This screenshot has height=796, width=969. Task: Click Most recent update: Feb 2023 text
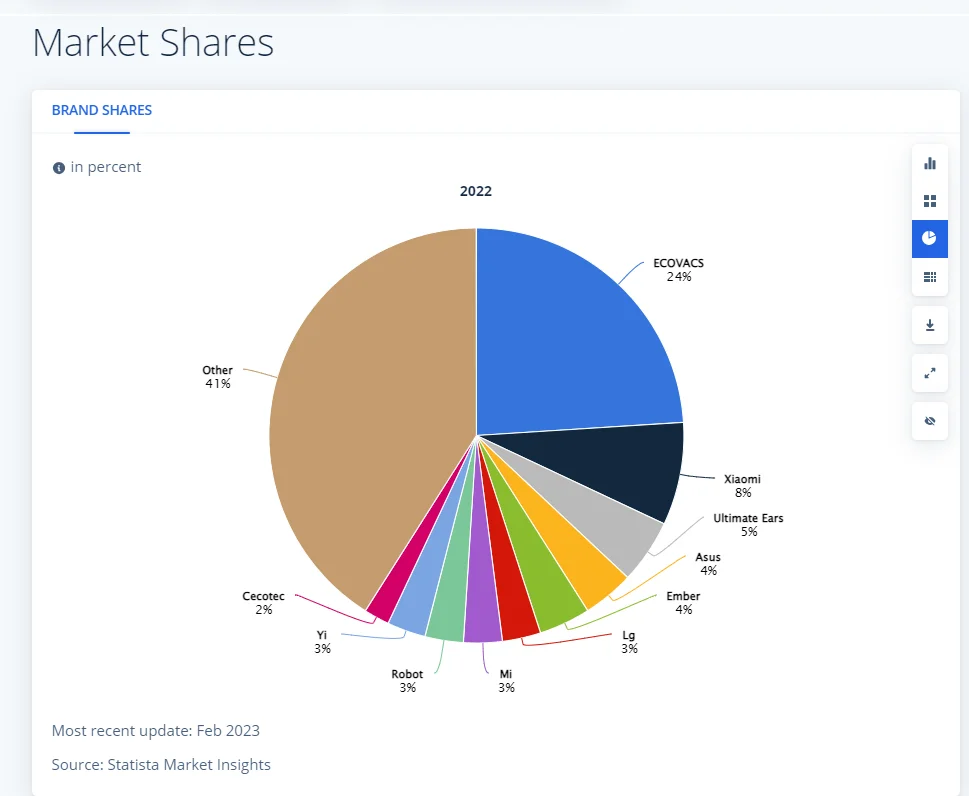point(156,730)
